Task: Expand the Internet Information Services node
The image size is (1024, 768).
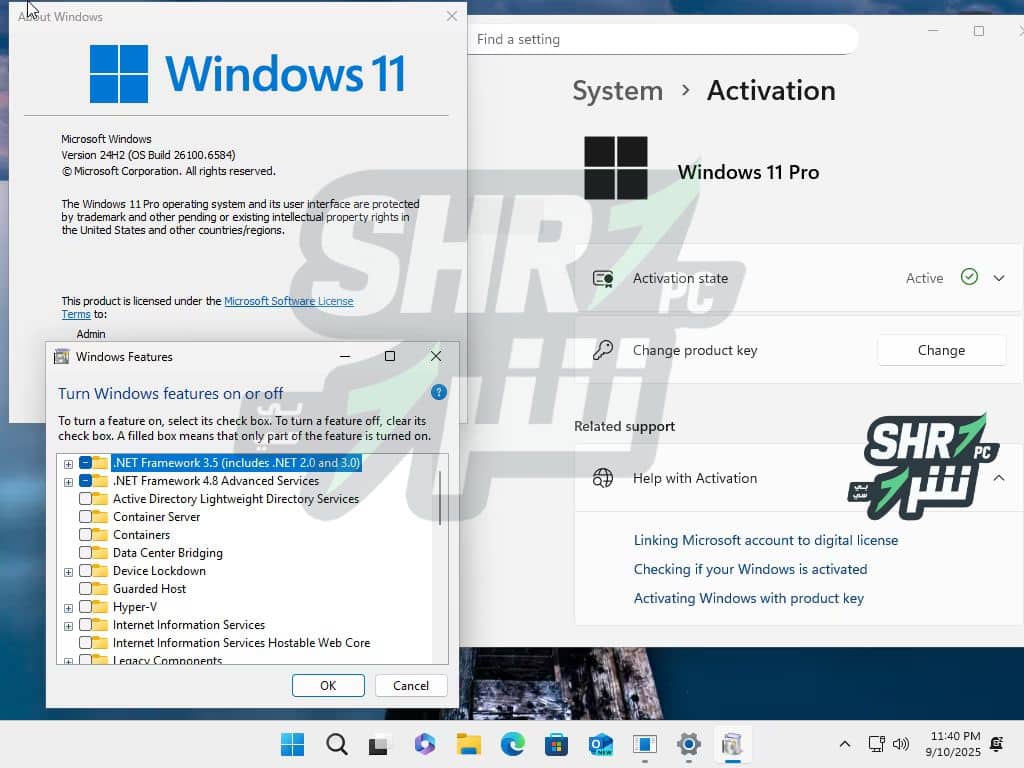Action: pyautogui.click(x=68, y=626)
